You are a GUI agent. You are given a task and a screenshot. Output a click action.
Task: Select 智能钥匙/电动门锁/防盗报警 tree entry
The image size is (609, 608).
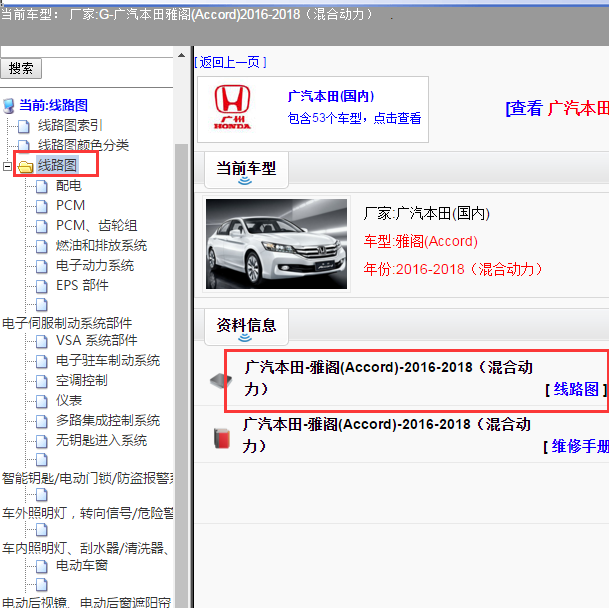87,478
